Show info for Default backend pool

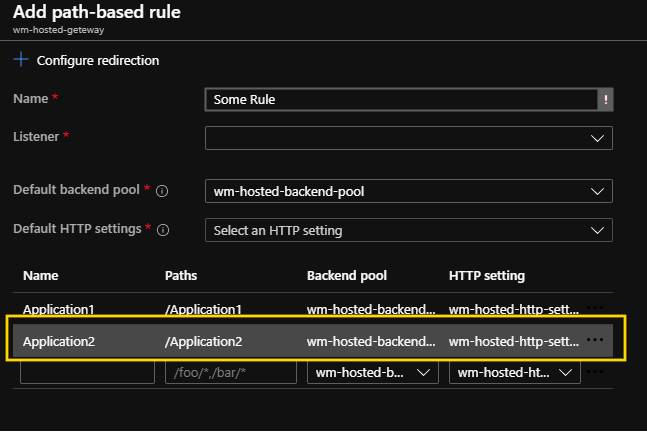click(x=162, y=191)
